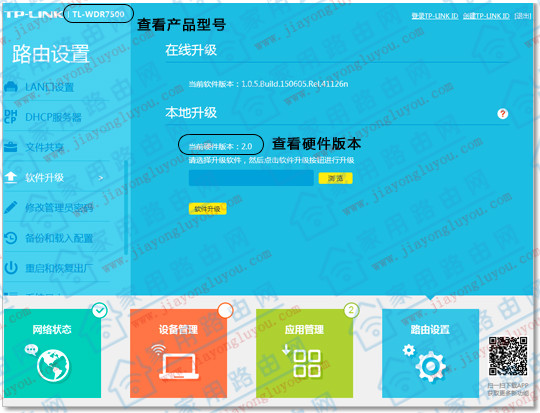The image size is (540, 413).
Task: Click the number 2 badge on 应用管理
Action: pos(351,310)
